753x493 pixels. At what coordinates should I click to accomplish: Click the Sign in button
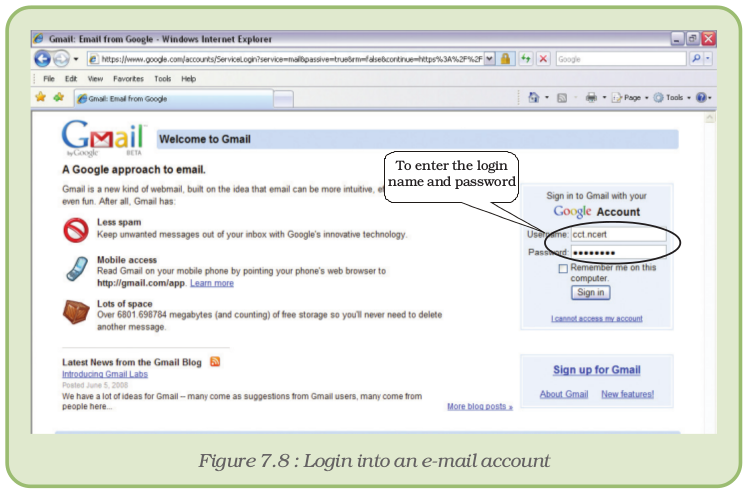(591, 292)
